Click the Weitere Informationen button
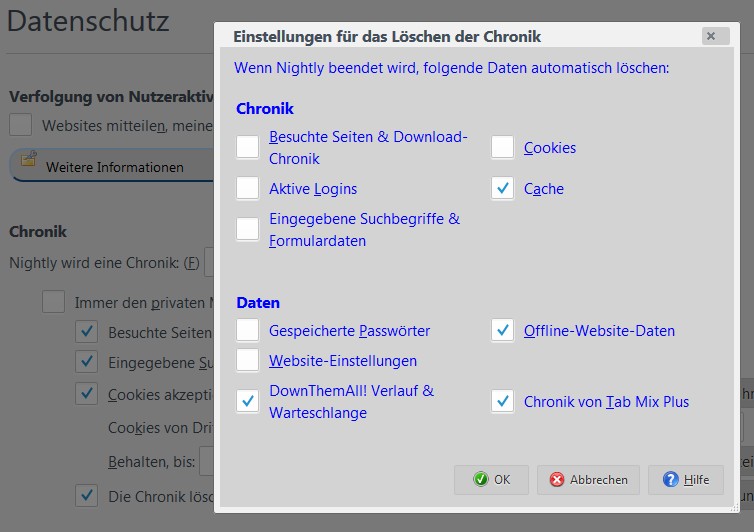This screenshot has height=532, width=754. click(113, 167)
